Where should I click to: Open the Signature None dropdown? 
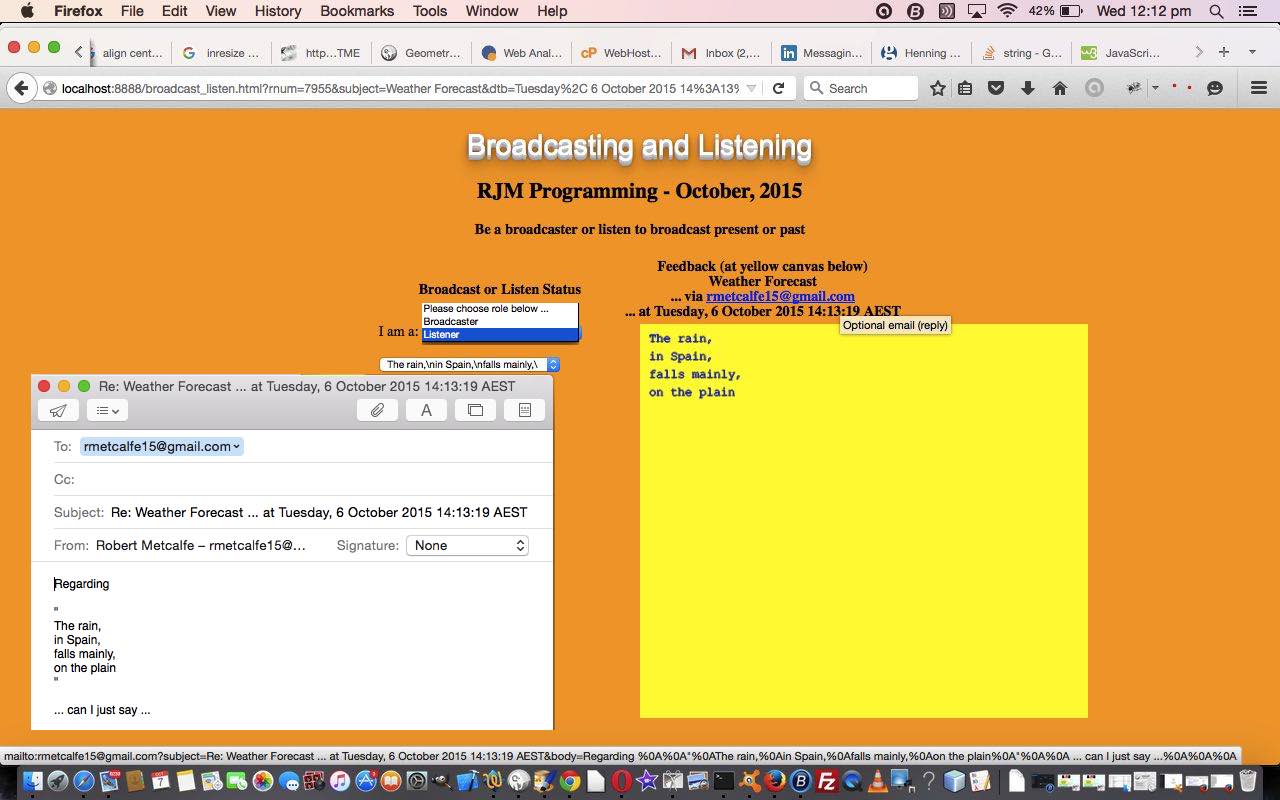(x=467, y=545)
